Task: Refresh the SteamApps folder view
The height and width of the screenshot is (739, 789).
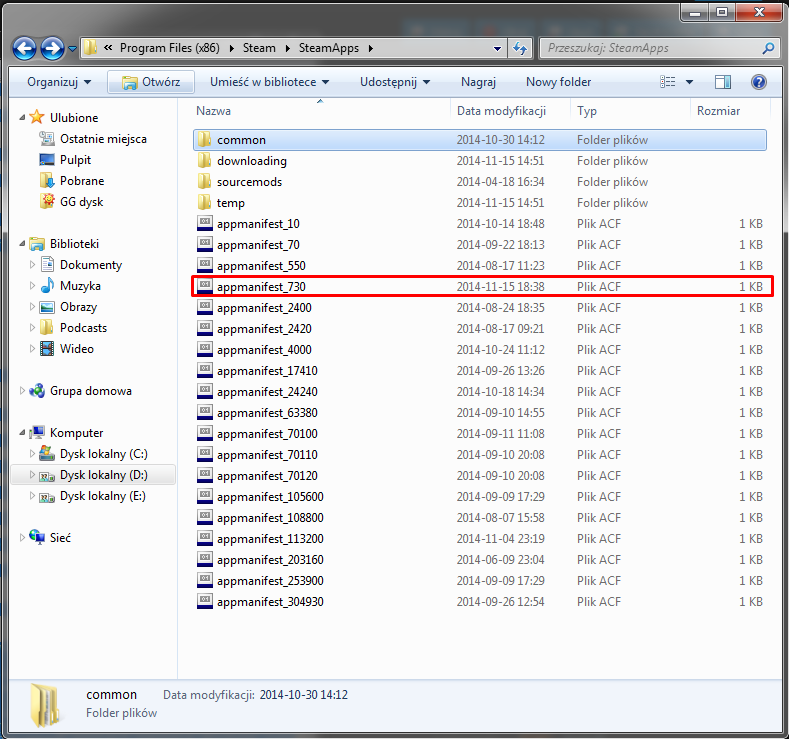Action: 520,48
